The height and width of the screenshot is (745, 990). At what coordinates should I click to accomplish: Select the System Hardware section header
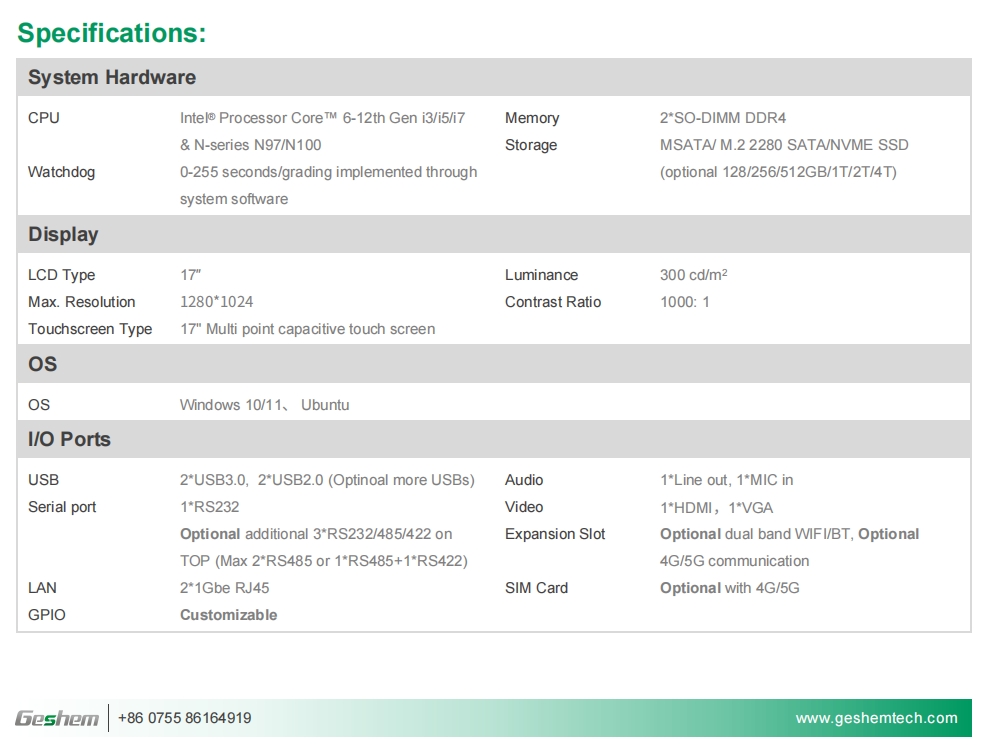[112, 78]
